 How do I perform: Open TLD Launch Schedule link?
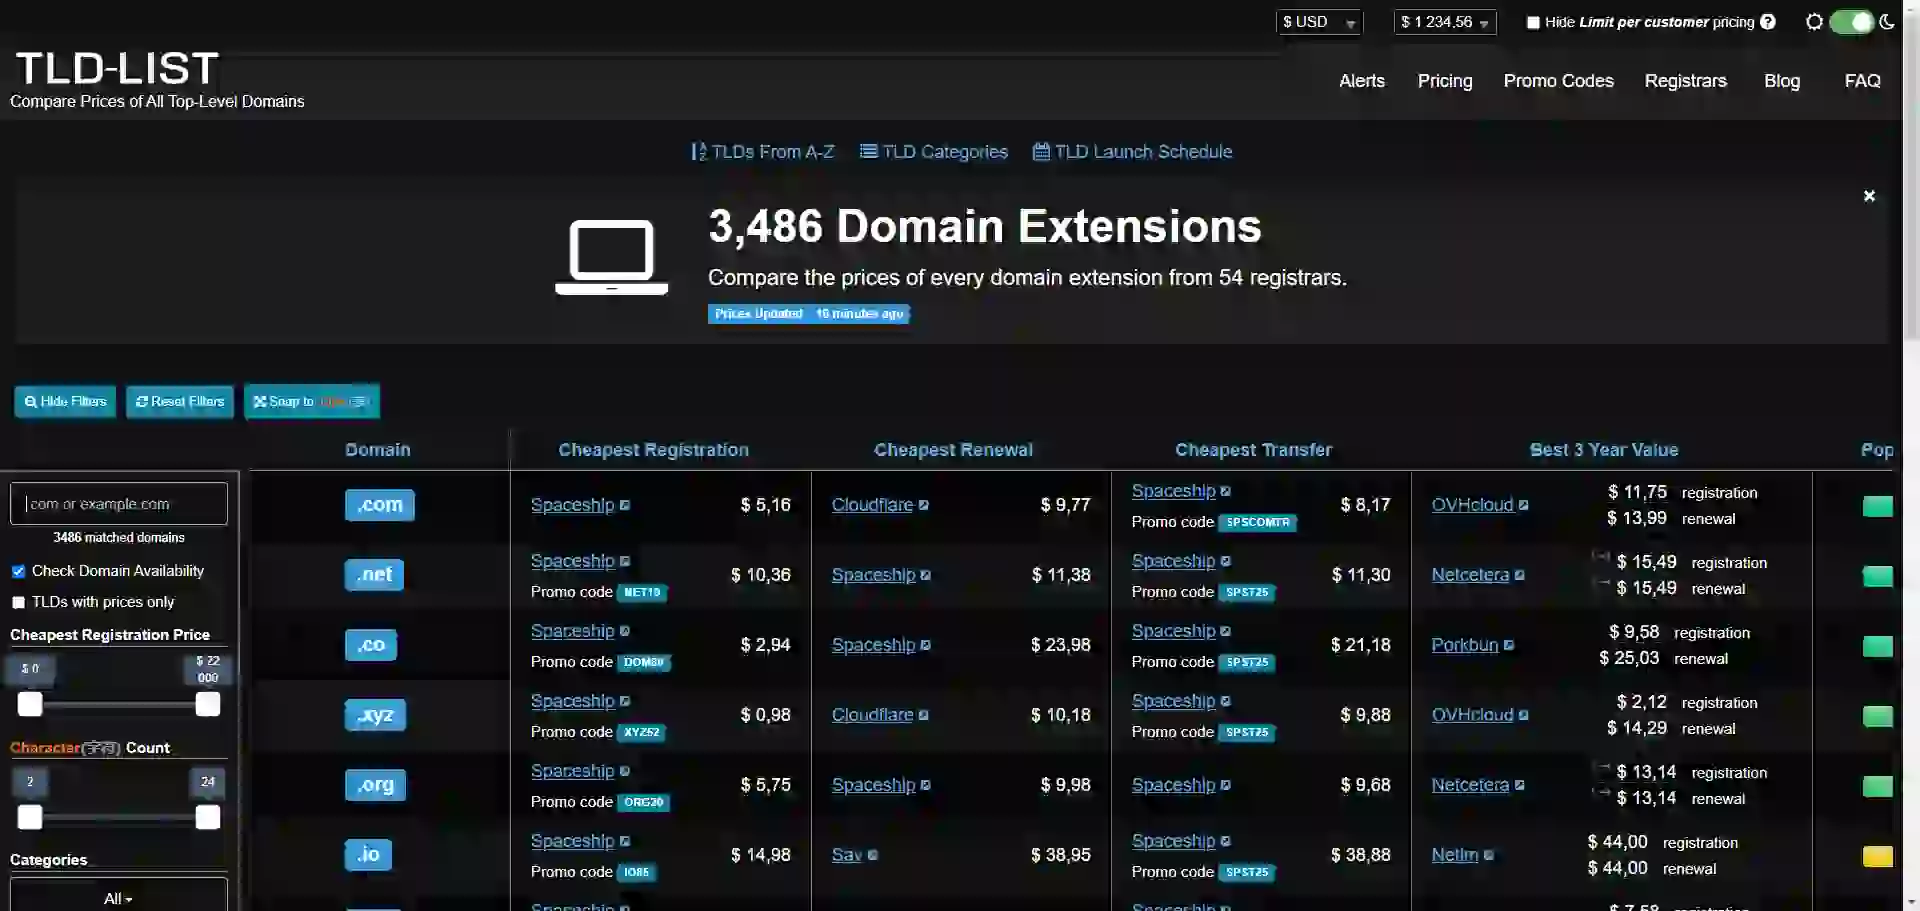[x=1132, y=152]
